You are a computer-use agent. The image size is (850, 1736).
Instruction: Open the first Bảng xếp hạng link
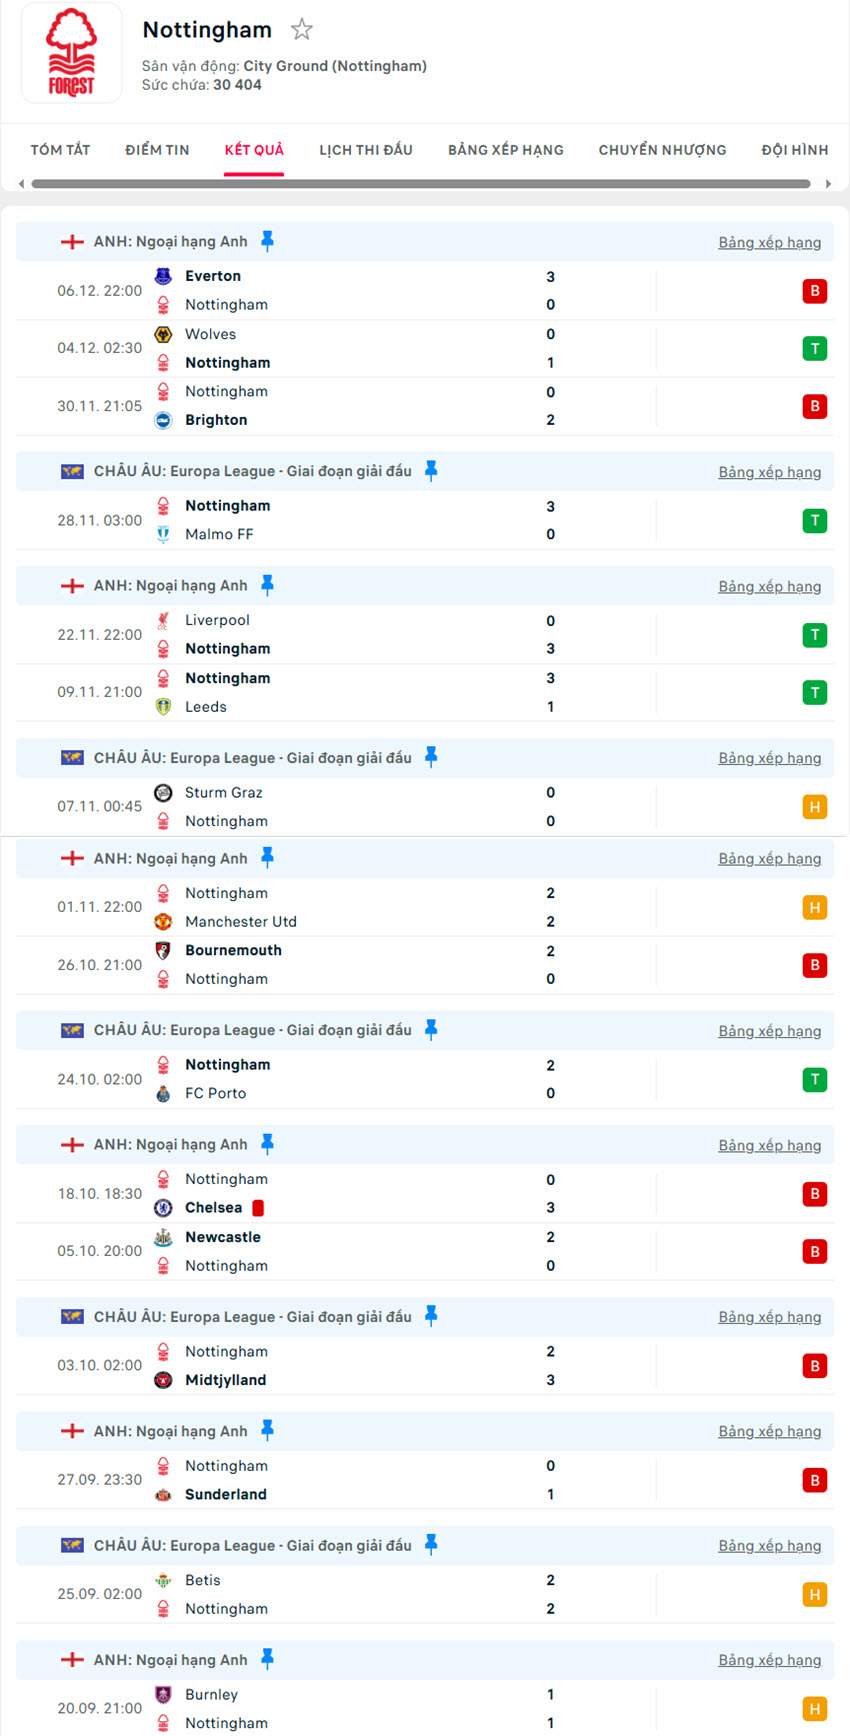click(x=769, y=242)
